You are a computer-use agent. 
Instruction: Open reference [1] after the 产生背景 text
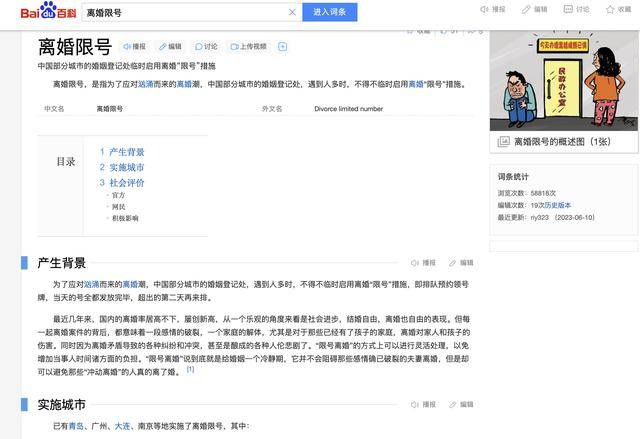pos(190,369)
